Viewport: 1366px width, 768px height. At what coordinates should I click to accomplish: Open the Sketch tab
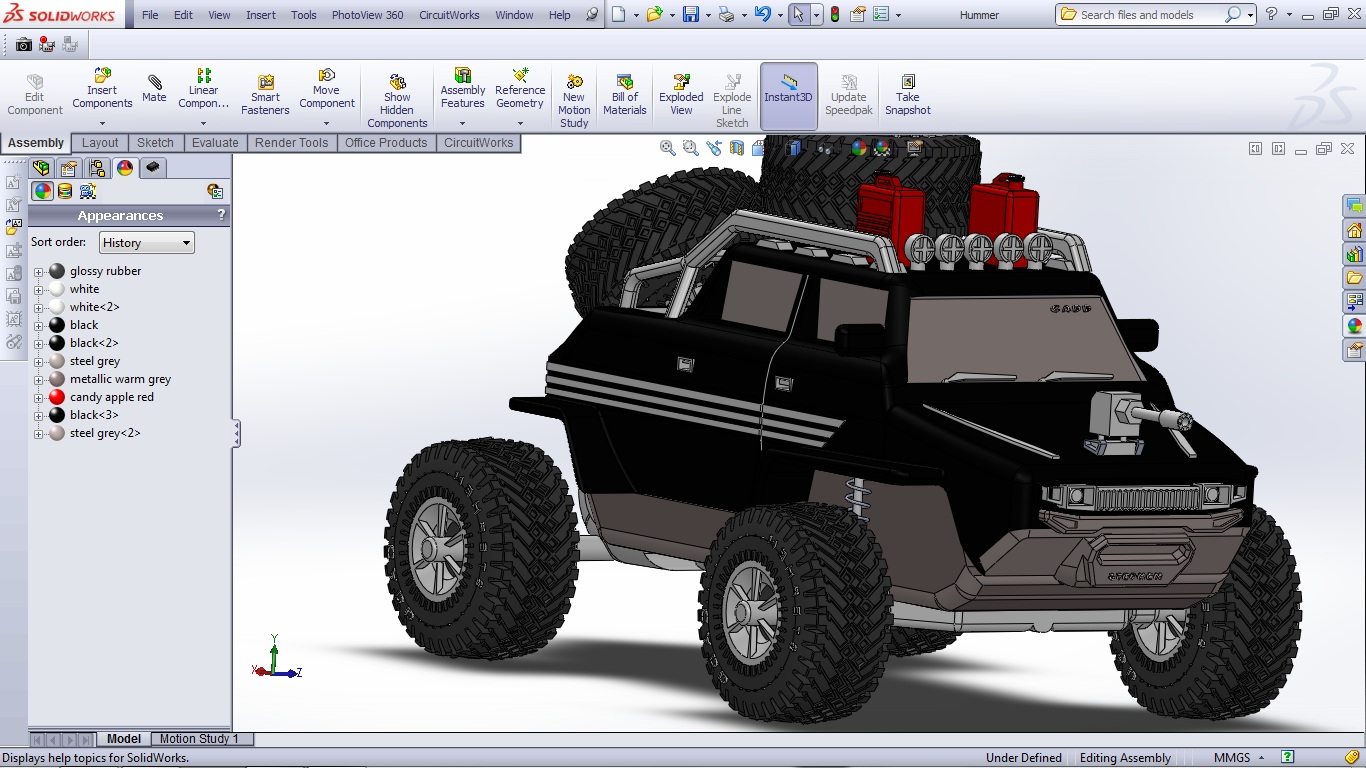click(x=155, y=143)
